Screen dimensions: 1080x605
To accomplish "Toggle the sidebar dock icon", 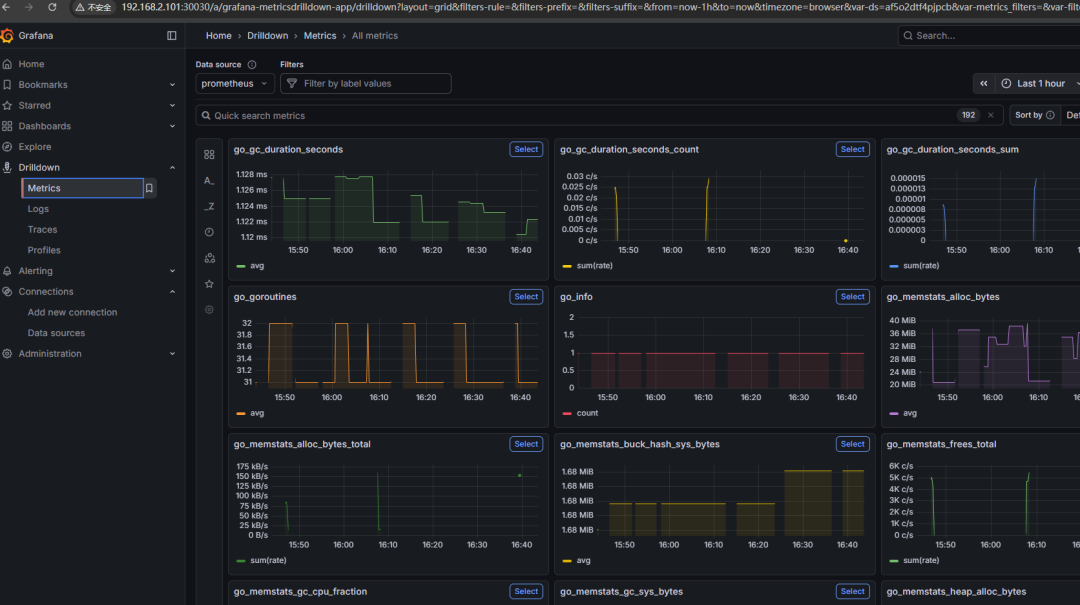I will pos(172,36).
